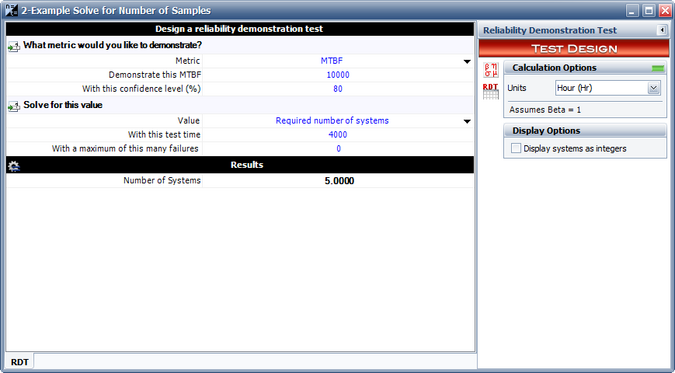Open the Units Hour (Hr) combo box

click(x=607, y=88)
